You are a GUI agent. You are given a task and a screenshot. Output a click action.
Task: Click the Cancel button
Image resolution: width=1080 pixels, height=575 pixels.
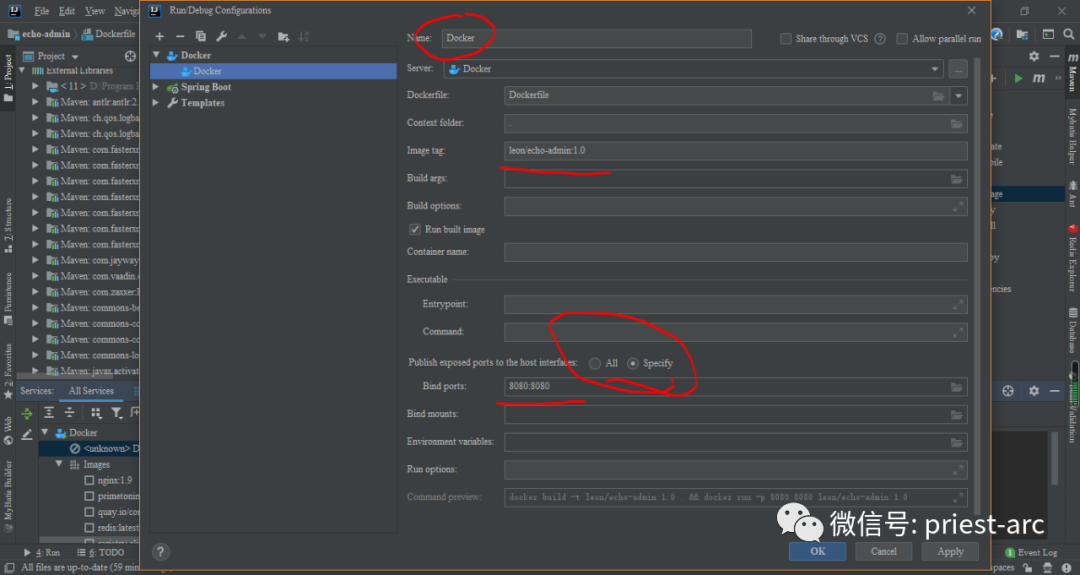(884, 552)
